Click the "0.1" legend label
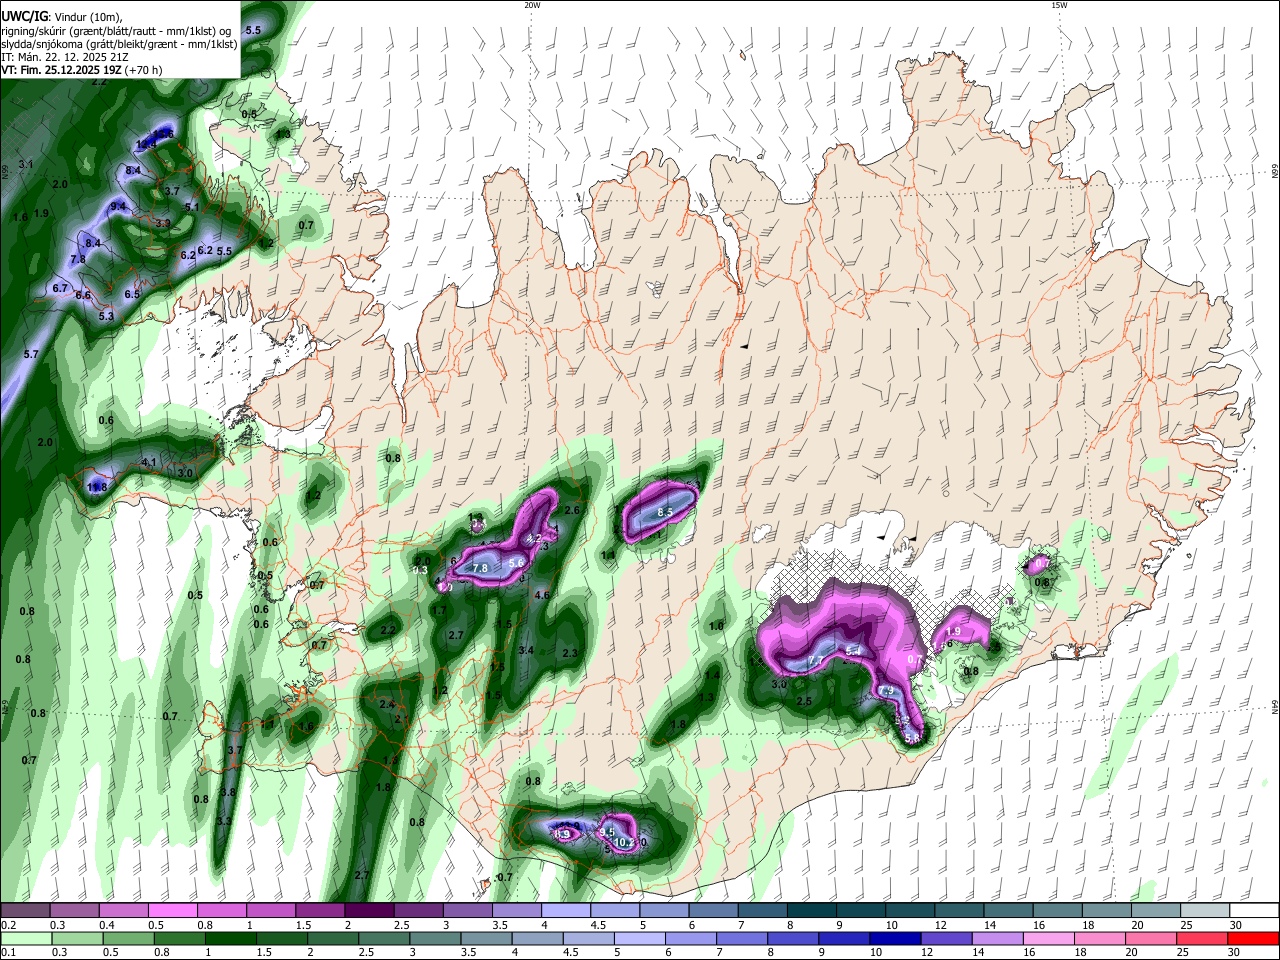This screenshot has width=1280, height=960. click(8, 952)
